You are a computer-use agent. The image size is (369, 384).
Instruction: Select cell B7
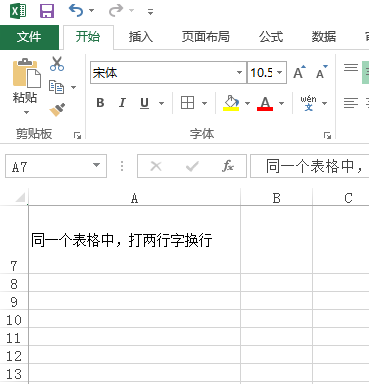click(x=276, y=240)
